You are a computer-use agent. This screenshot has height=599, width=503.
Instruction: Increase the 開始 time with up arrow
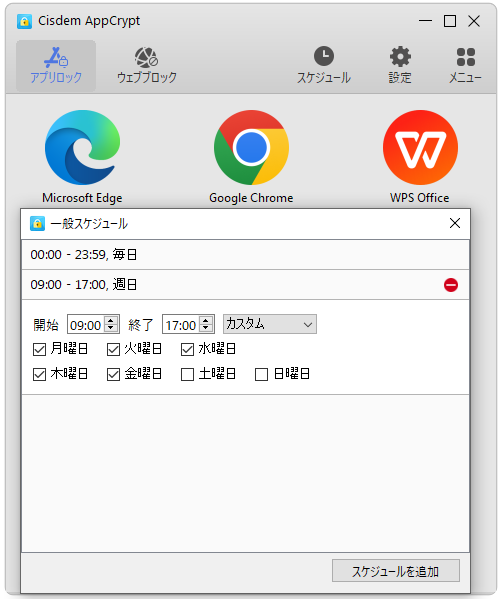click(111, 321)
